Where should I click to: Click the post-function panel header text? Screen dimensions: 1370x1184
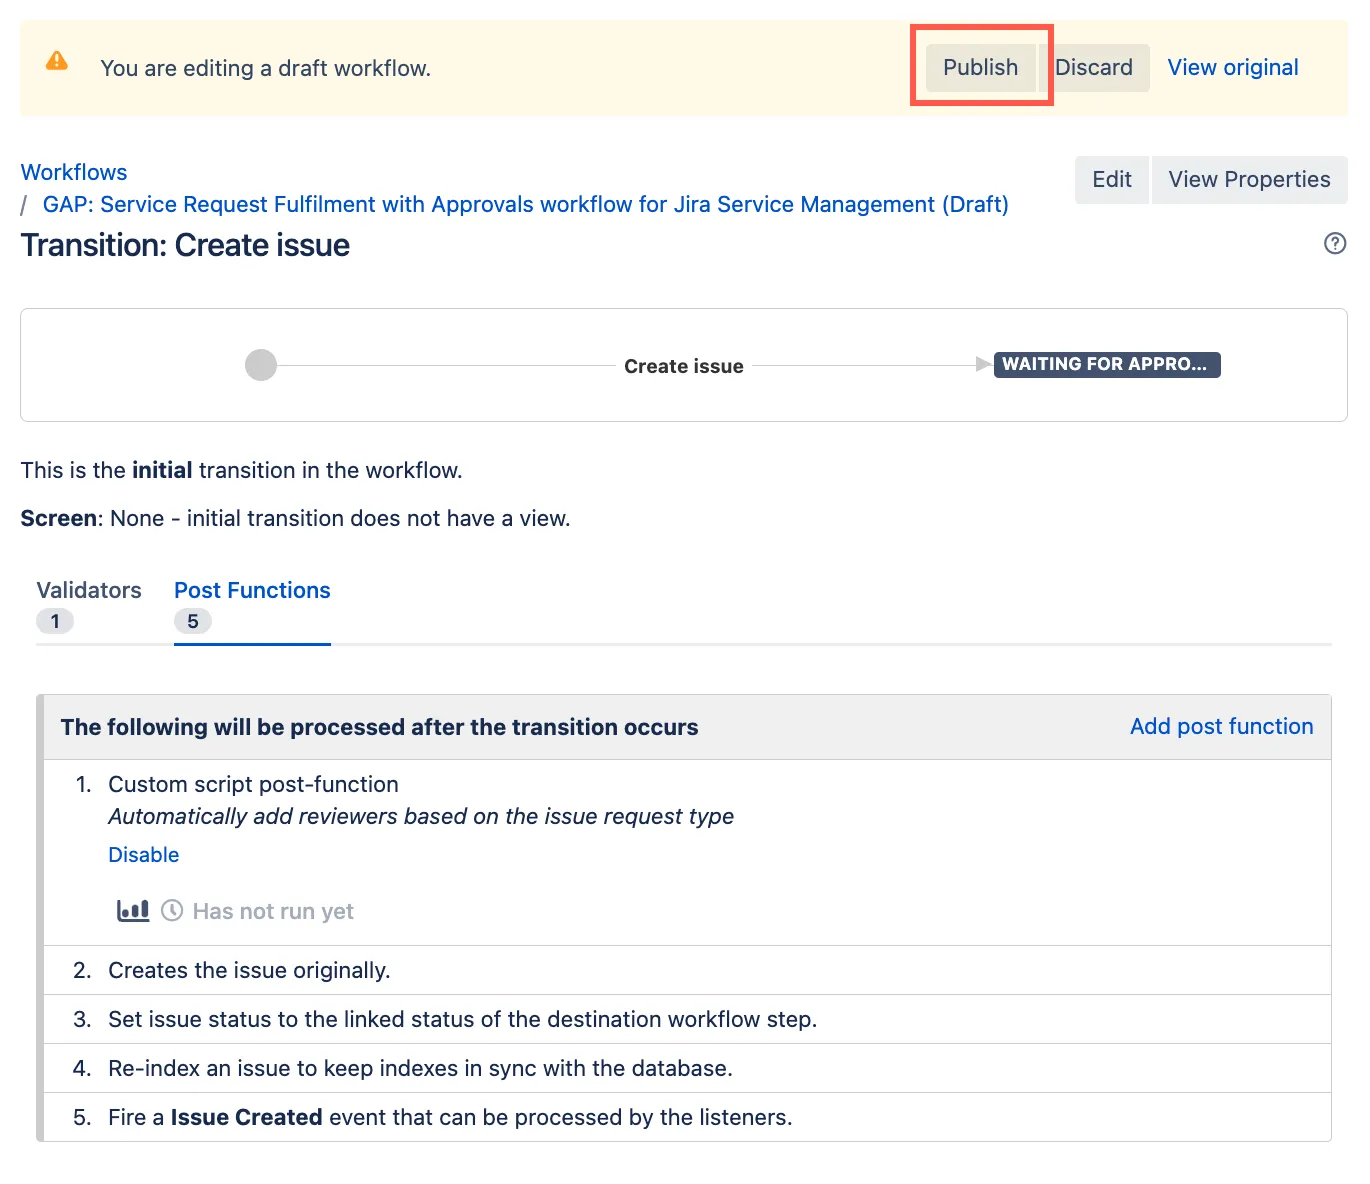coord(379,727)
